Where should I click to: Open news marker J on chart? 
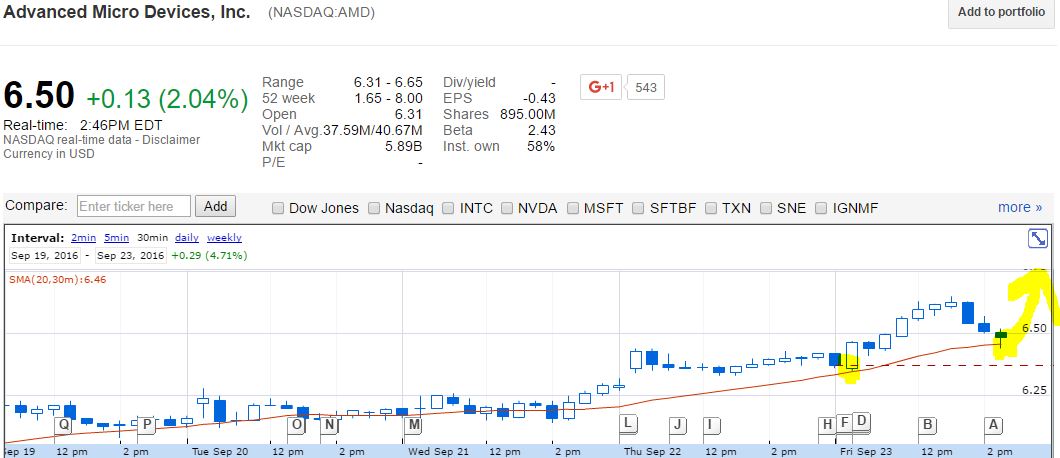pos(678,425)
